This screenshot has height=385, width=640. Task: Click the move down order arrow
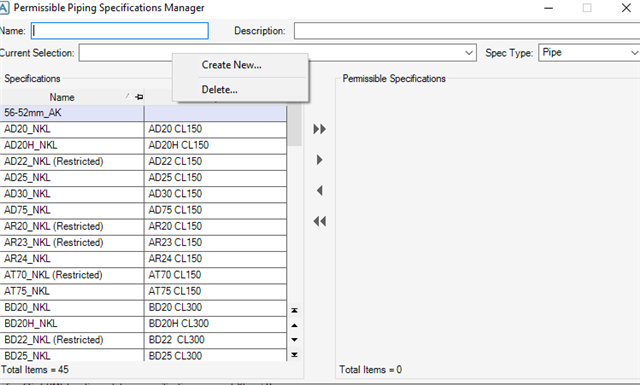[294, 340]
